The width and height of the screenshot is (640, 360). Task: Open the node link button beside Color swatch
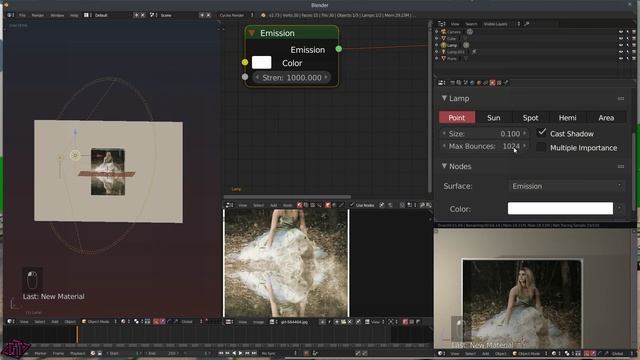(620, 209)
